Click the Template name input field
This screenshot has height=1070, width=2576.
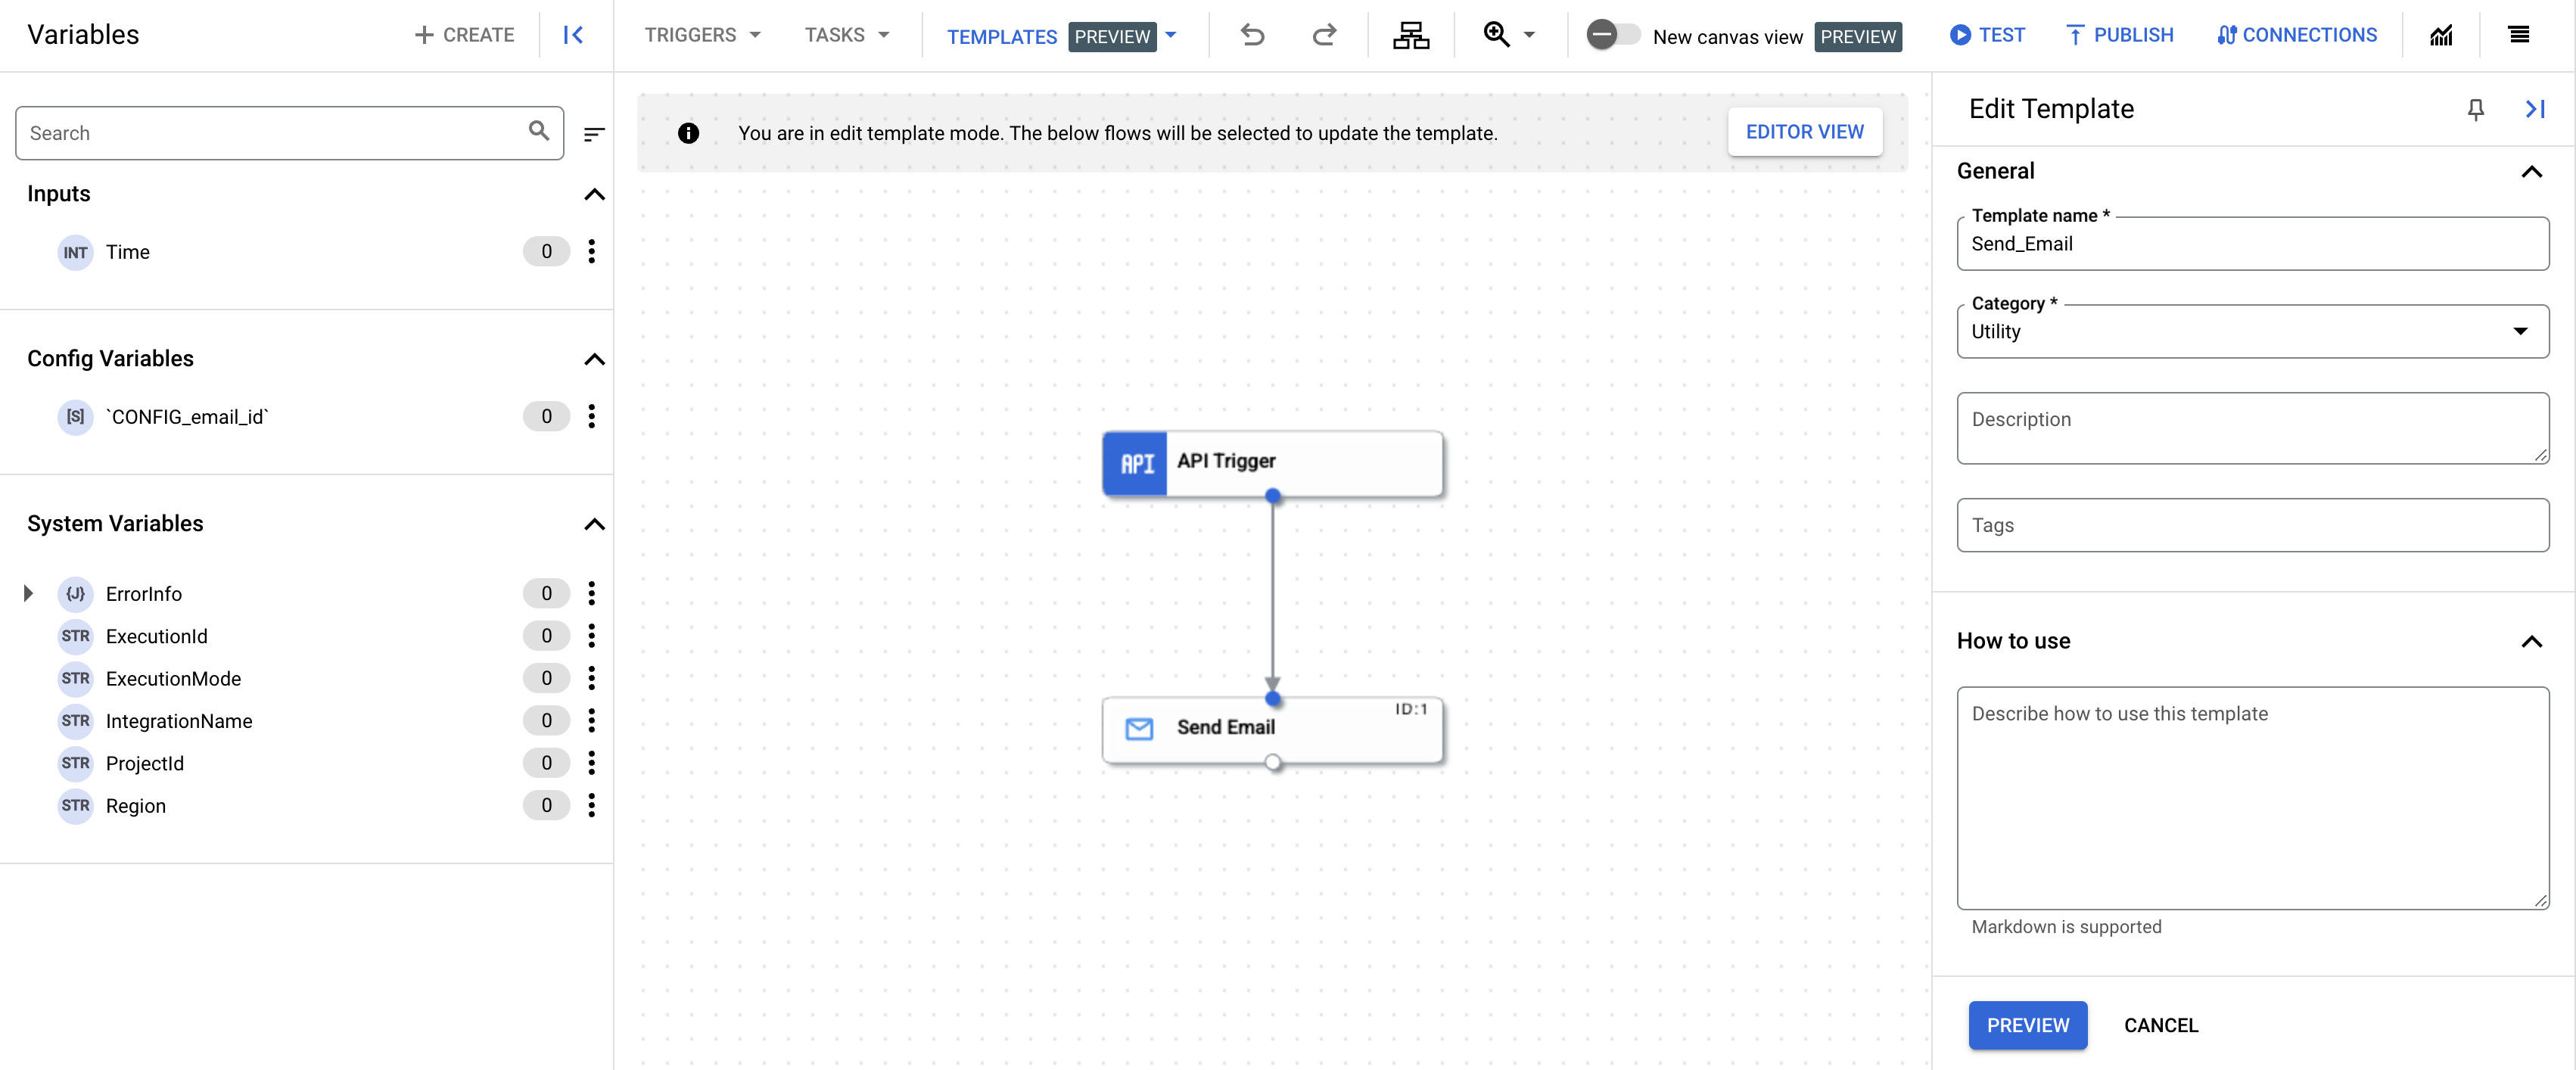tap(2251, 243)
